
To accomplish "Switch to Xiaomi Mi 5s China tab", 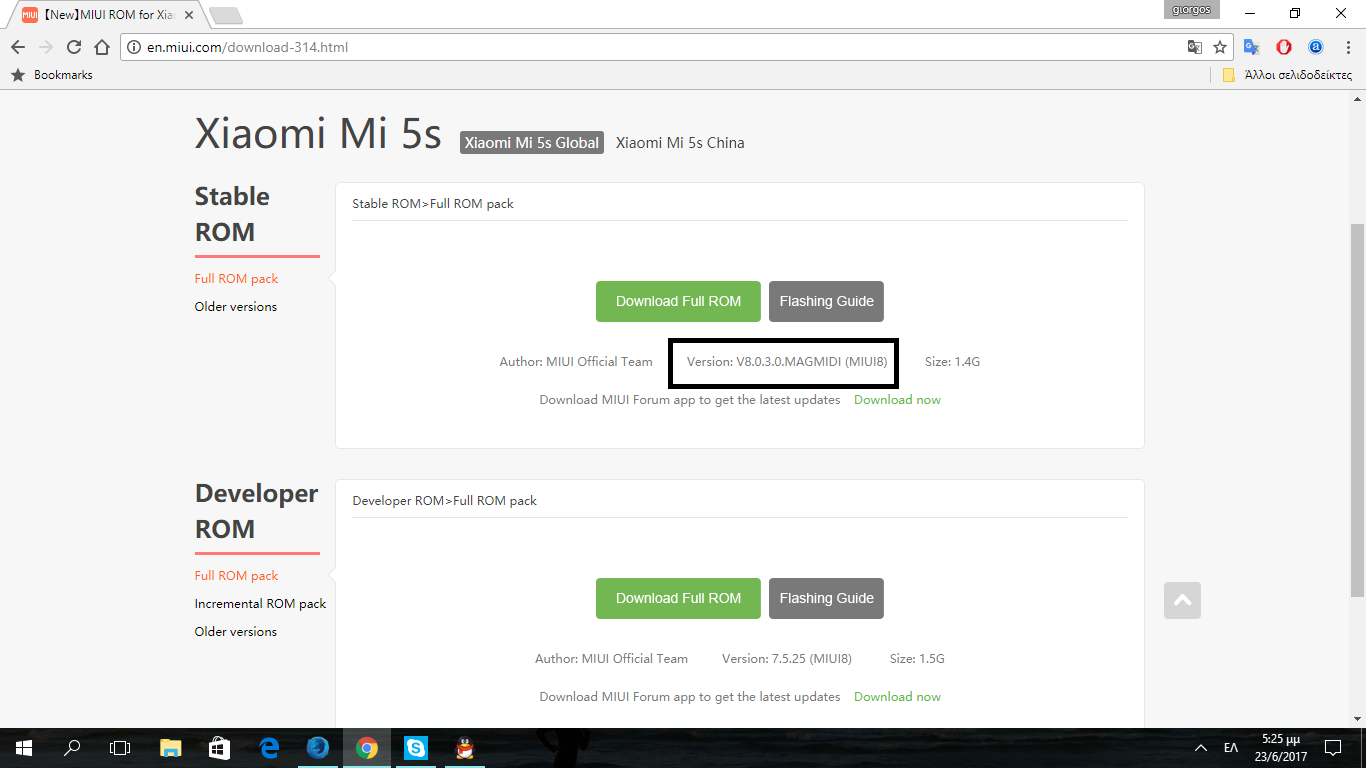I will click(x=680, y=143).
